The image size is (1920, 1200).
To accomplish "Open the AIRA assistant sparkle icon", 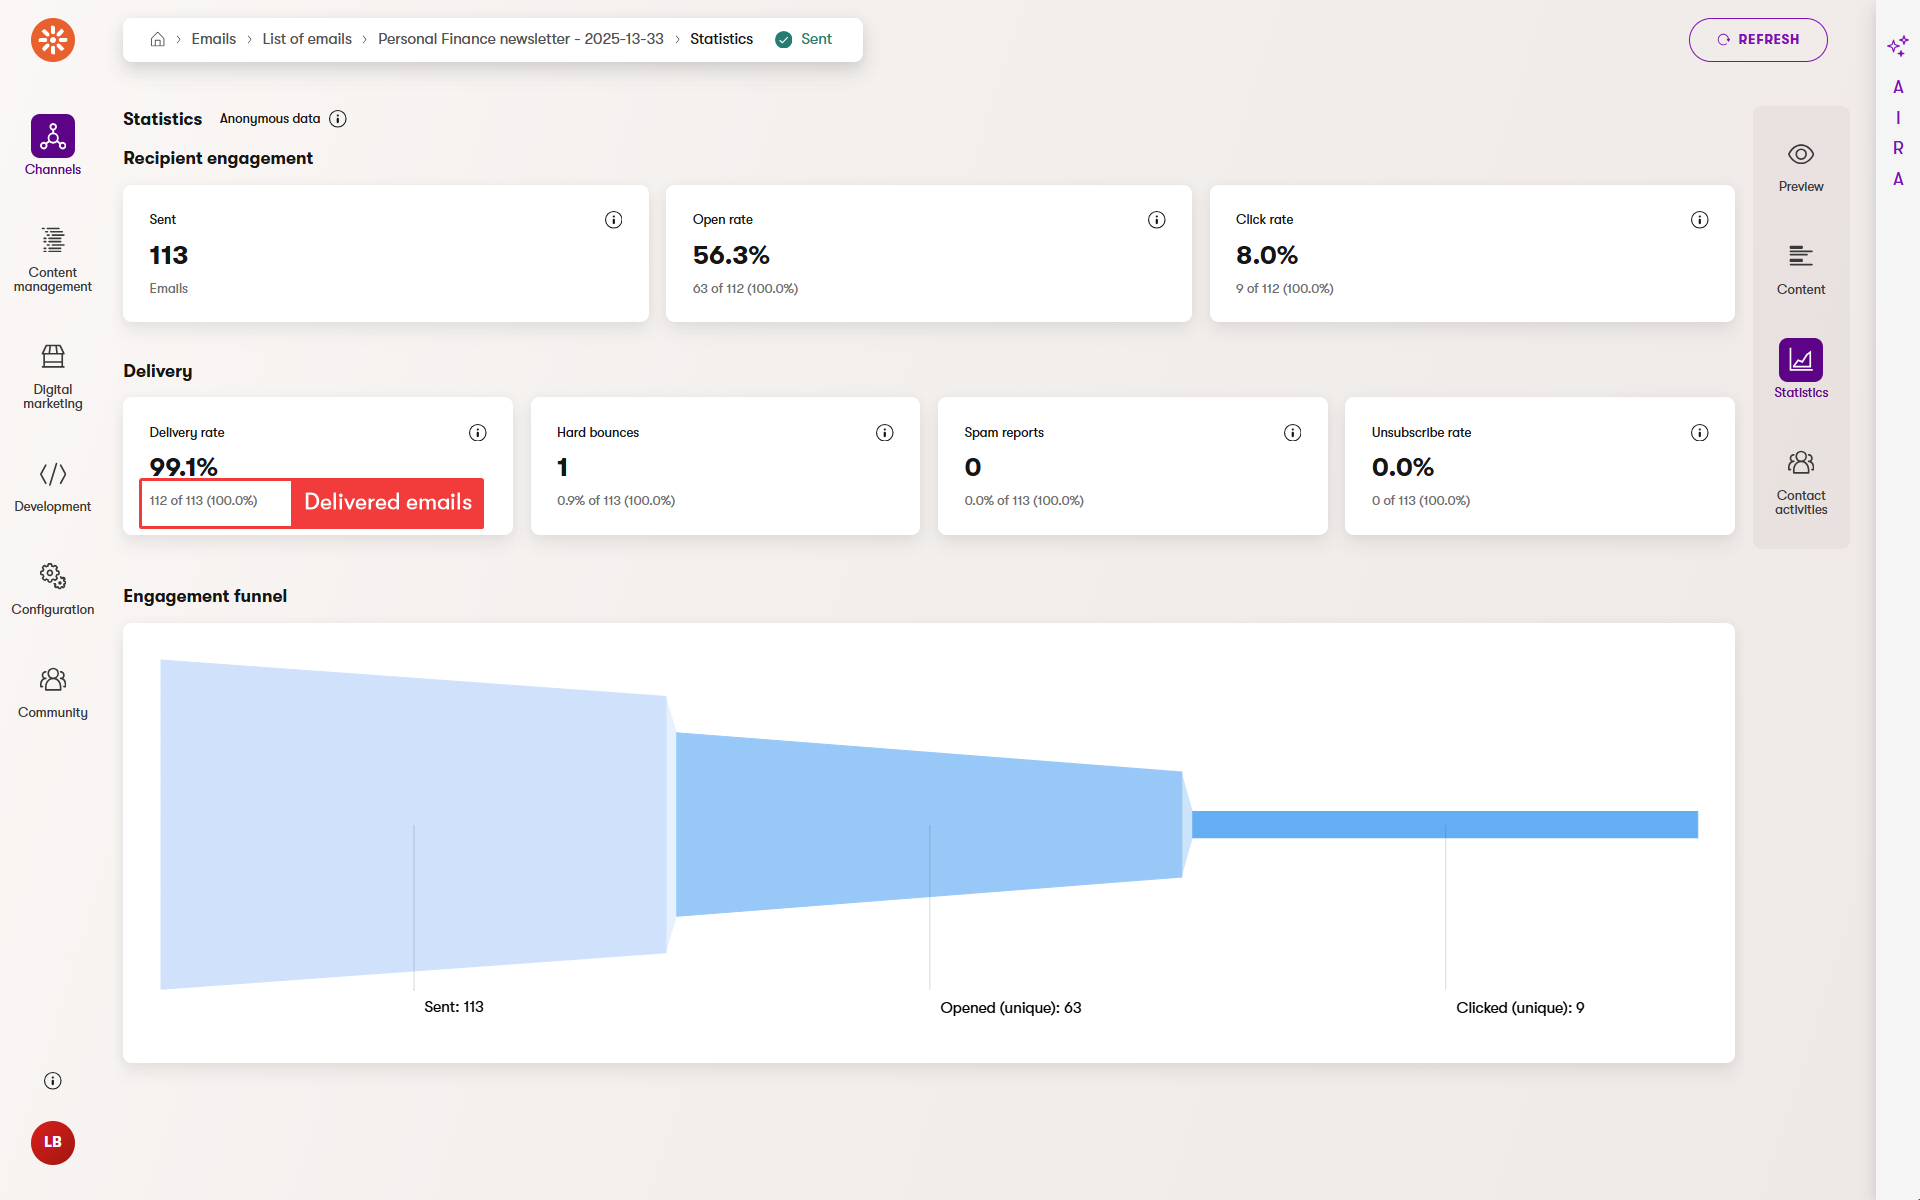I will coord(1897,46).
